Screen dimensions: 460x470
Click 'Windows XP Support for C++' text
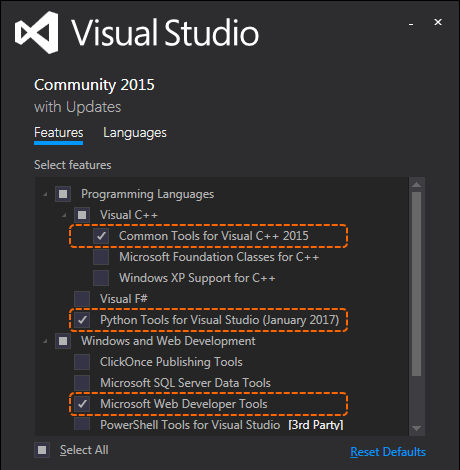pos(197,278)
